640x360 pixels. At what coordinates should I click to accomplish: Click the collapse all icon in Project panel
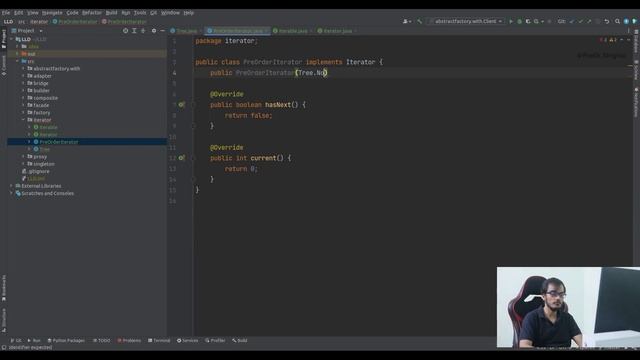(143, 31)
